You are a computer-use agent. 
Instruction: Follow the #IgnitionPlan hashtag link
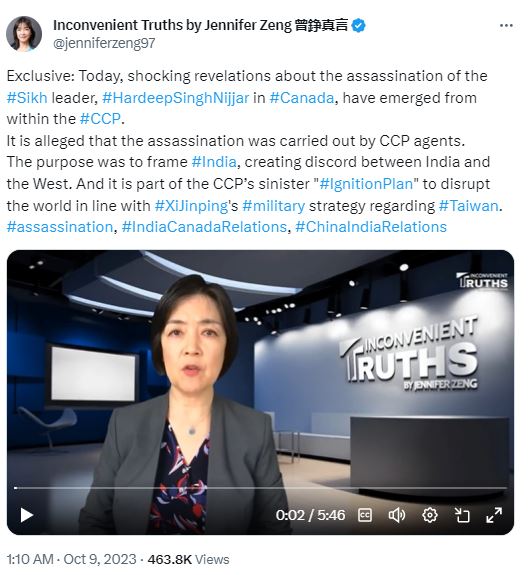pos(366,184)
